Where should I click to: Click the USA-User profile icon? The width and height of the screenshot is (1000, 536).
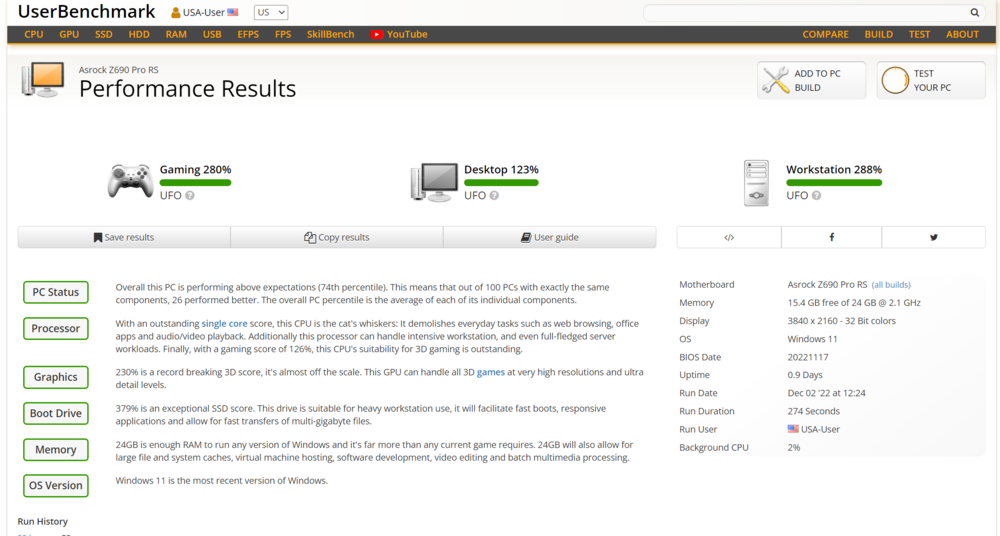pos(175,12)
